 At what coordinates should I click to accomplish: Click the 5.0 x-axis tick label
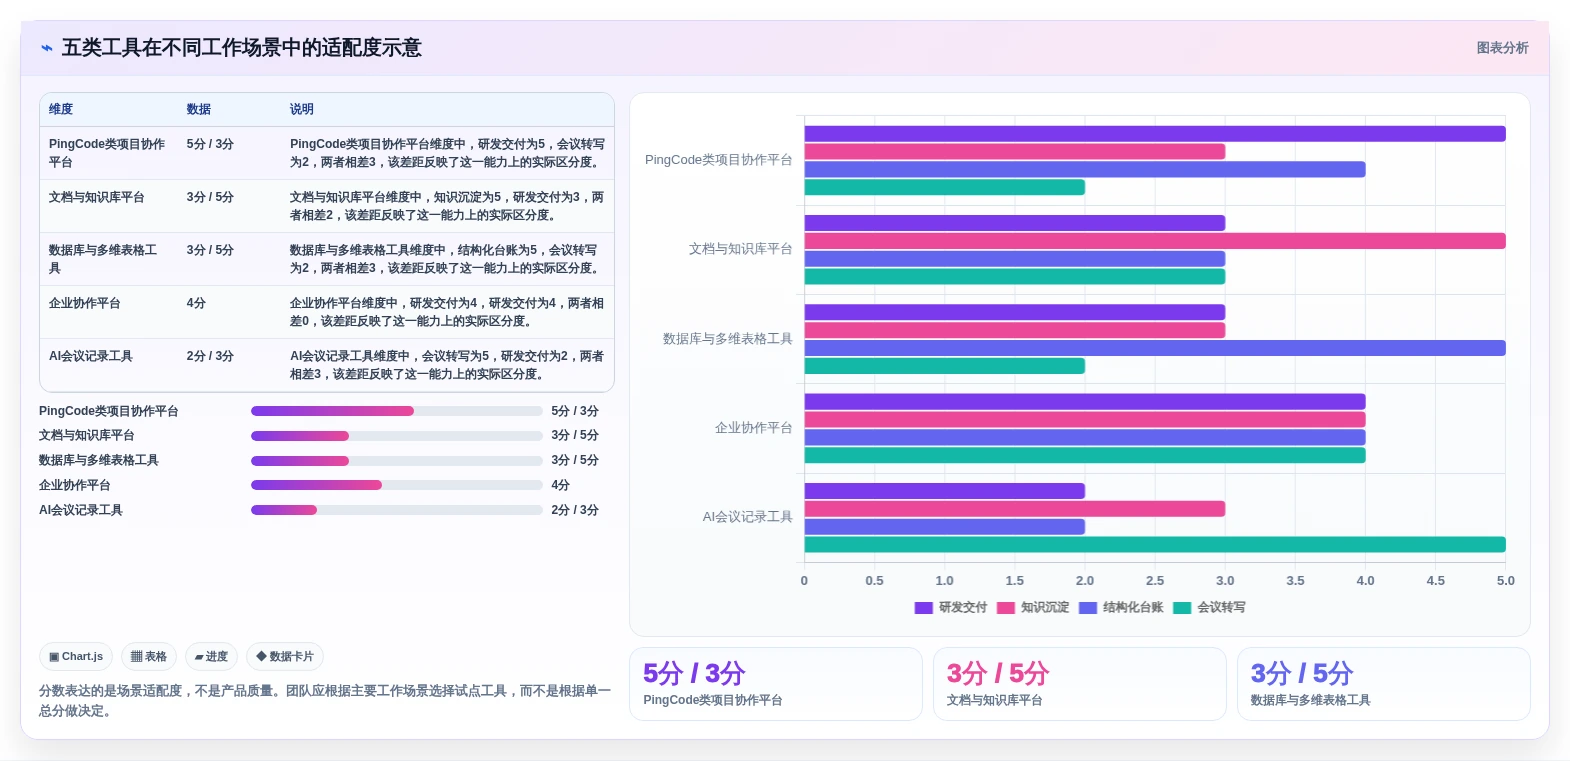[x=1505, y=581]
